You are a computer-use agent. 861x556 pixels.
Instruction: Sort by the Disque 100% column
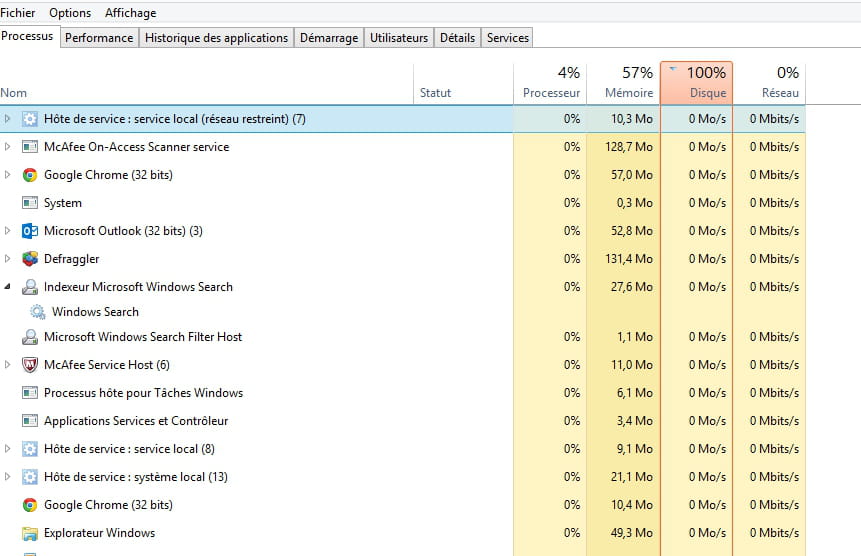pos(696,83)
